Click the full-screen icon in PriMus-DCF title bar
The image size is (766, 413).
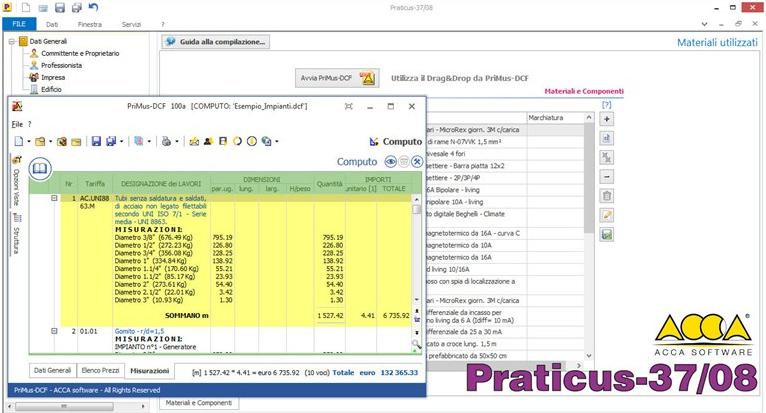(348, 106)
